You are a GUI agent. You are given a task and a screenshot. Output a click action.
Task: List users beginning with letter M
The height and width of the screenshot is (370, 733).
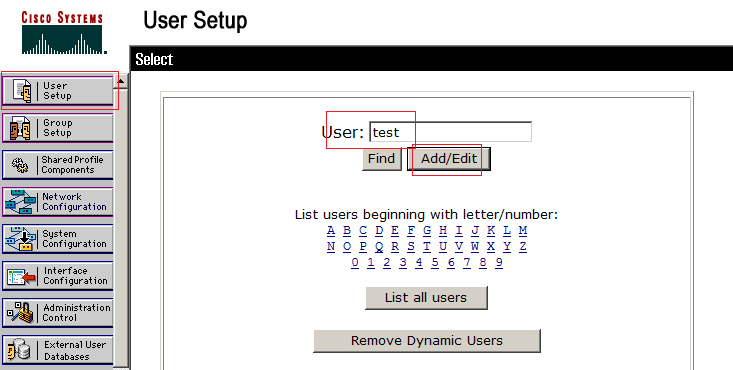point(523,231)
